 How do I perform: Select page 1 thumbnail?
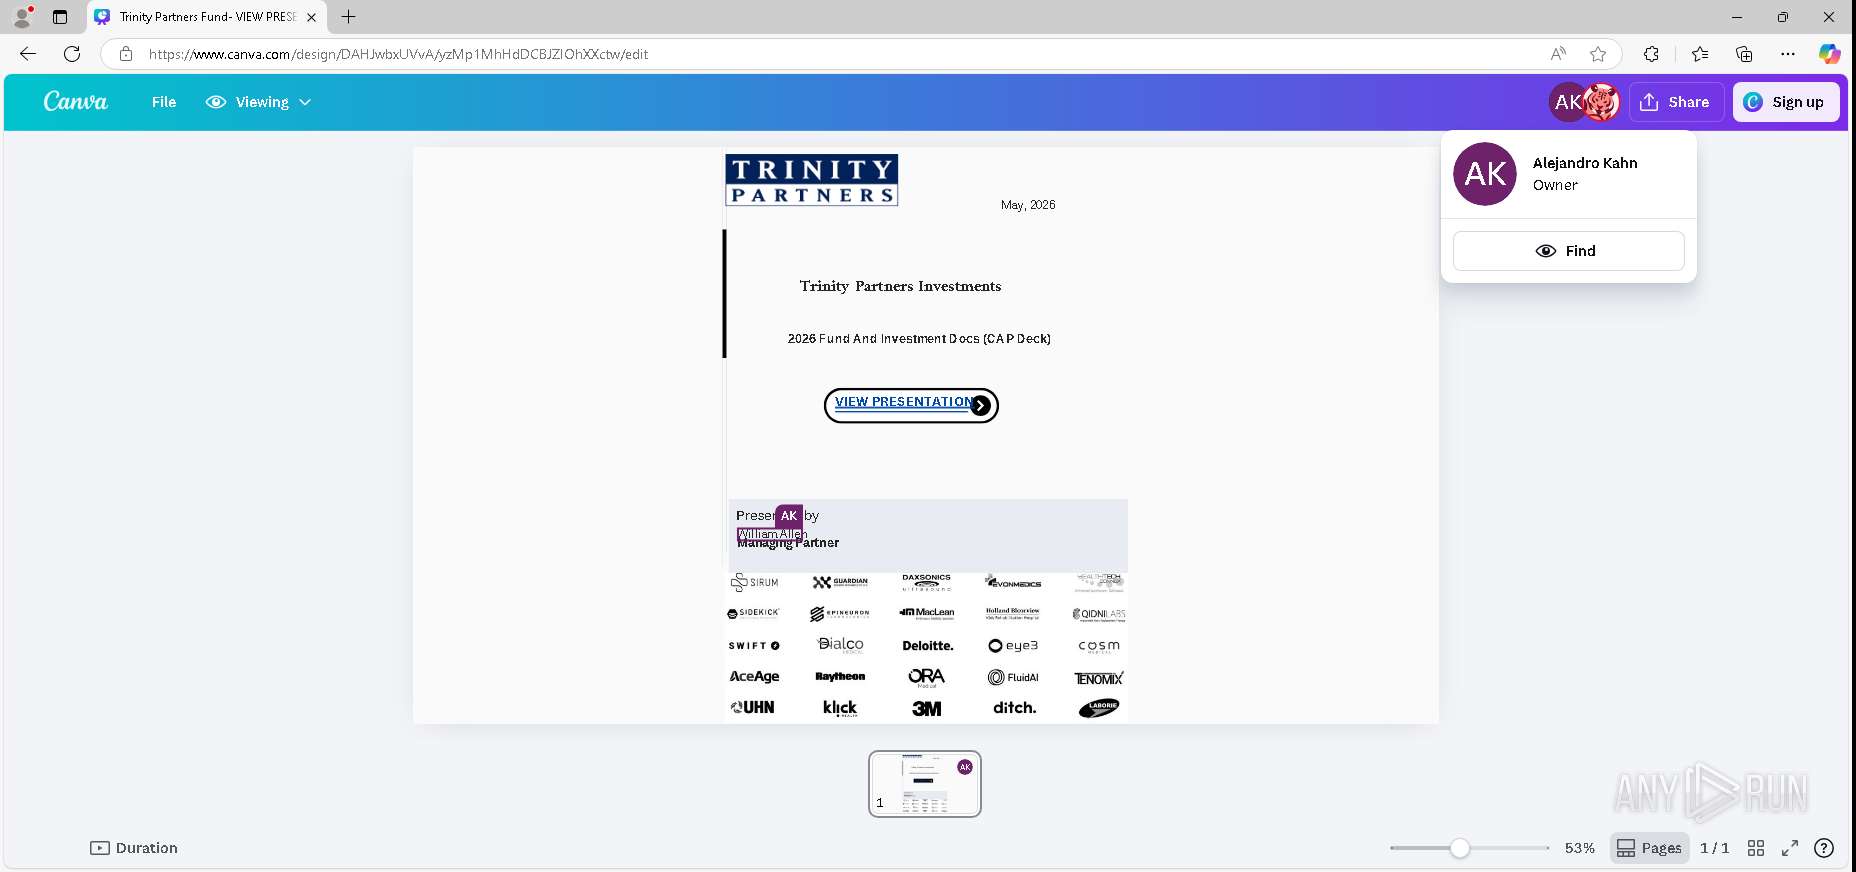click(925, 784)
